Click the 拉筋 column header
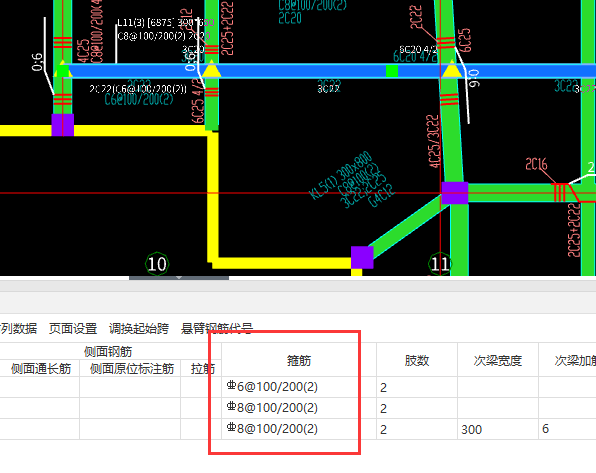Viewport: 596px width, 473px height. 202,368
